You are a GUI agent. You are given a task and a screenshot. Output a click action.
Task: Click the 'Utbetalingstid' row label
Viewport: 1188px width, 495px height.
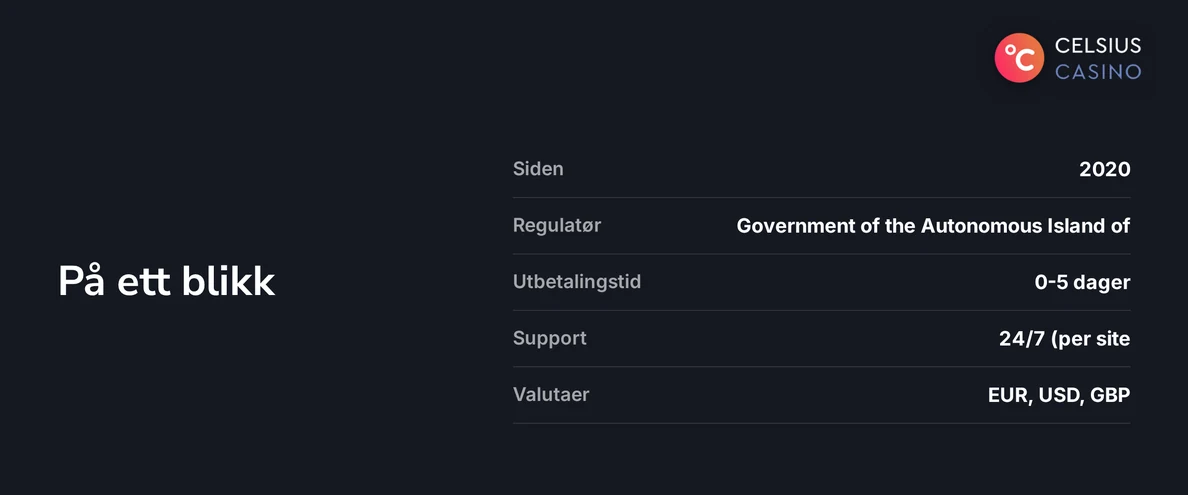point(577,282)
